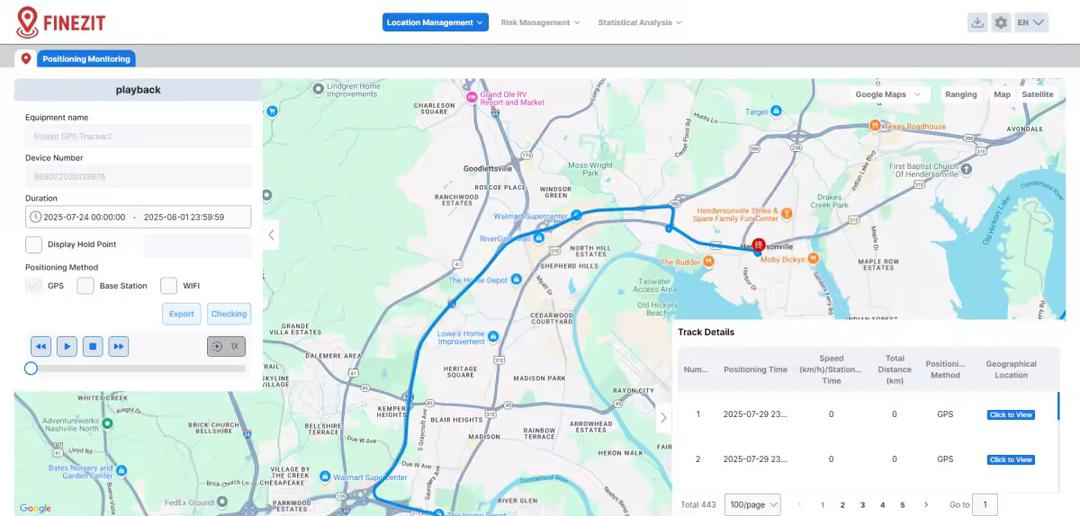Open the Statistical Analysis menu
The image size is (1080, 516).
(640, 22)
